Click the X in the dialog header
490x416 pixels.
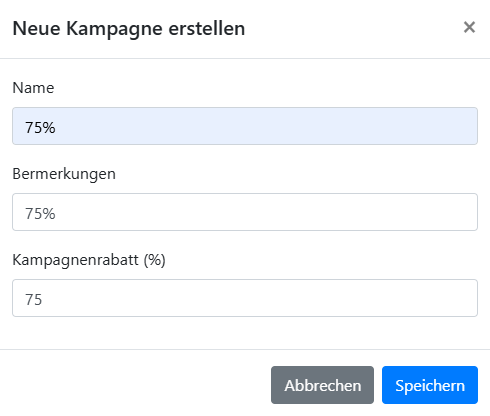pyautogui.click(x=469, y=27)
